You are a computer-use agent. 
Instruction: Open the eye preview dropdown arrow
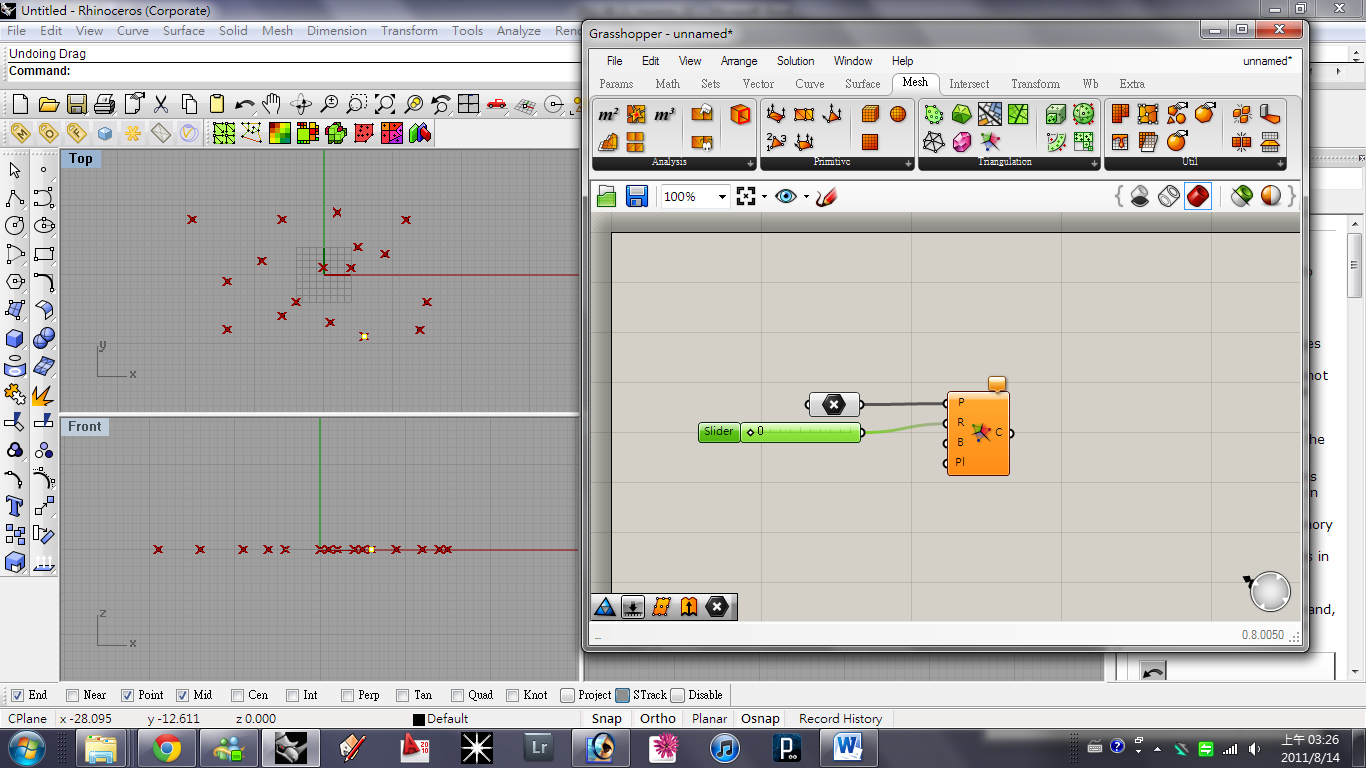pos(806,197)
